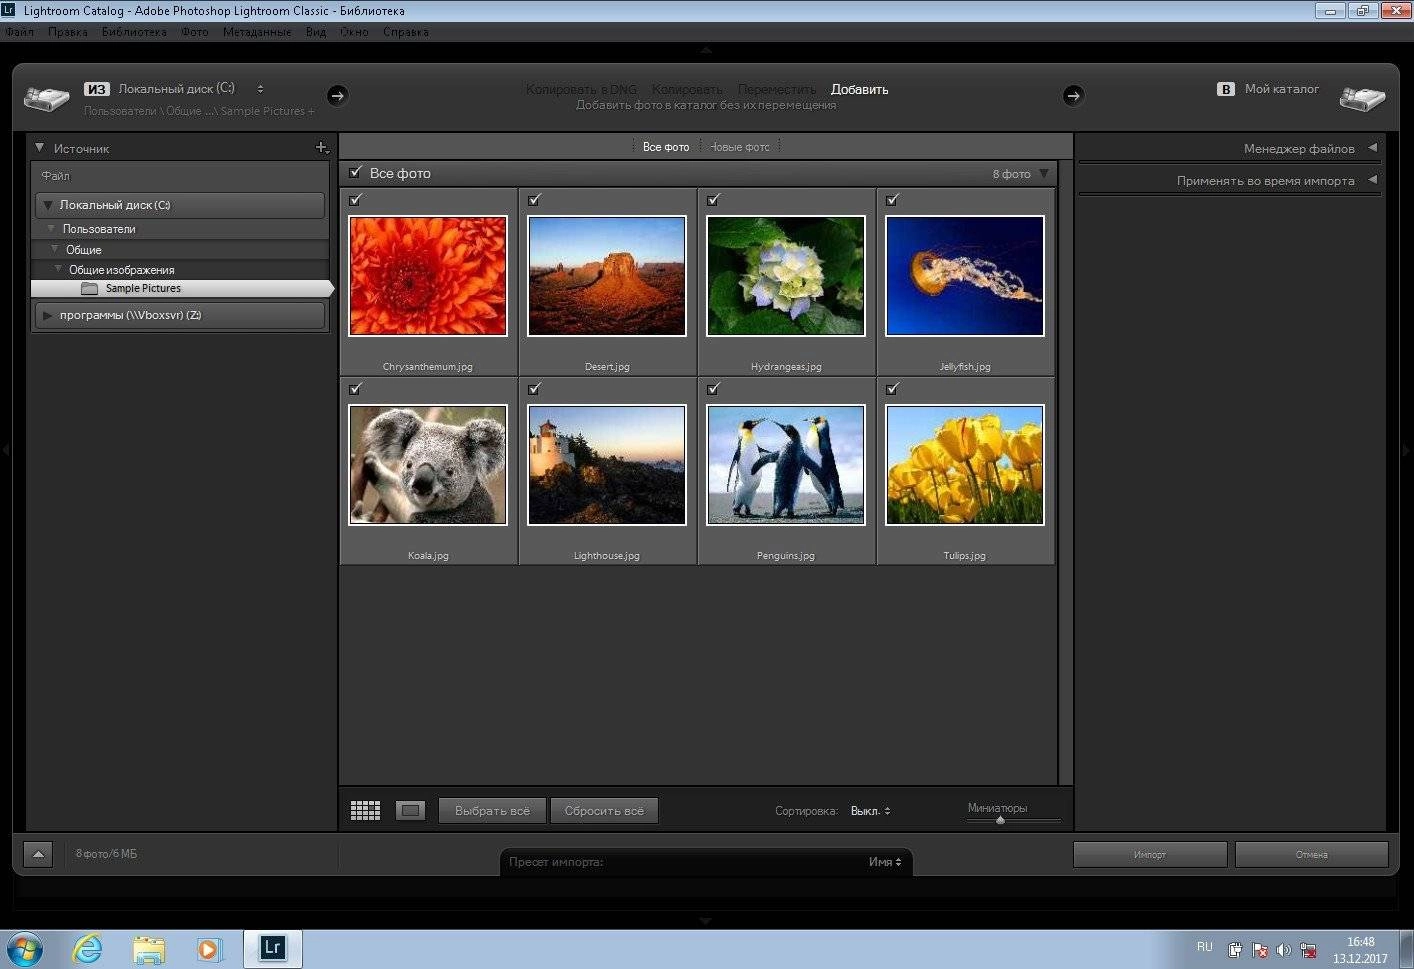Open import preset Имя dropdown
This screenshot has height=969, width=1414.
885,862
